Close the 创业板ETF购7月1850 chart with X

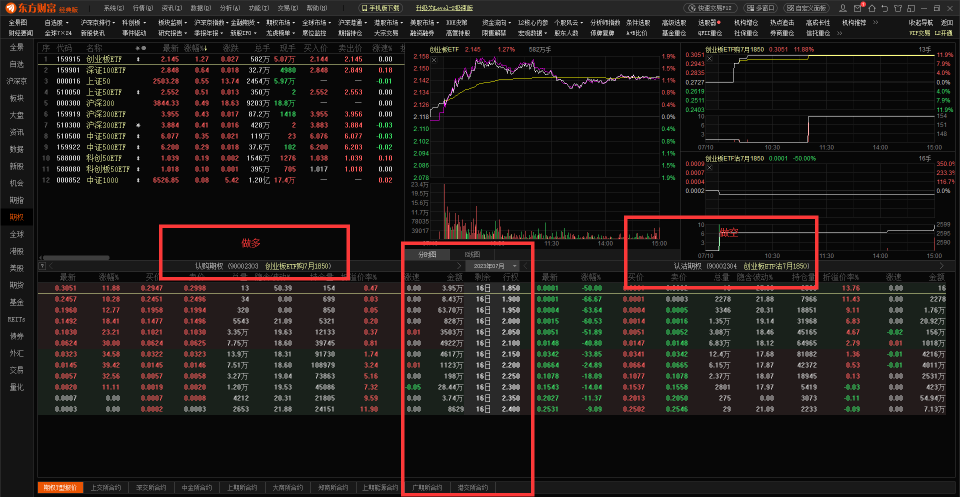[x=710, y=59]
